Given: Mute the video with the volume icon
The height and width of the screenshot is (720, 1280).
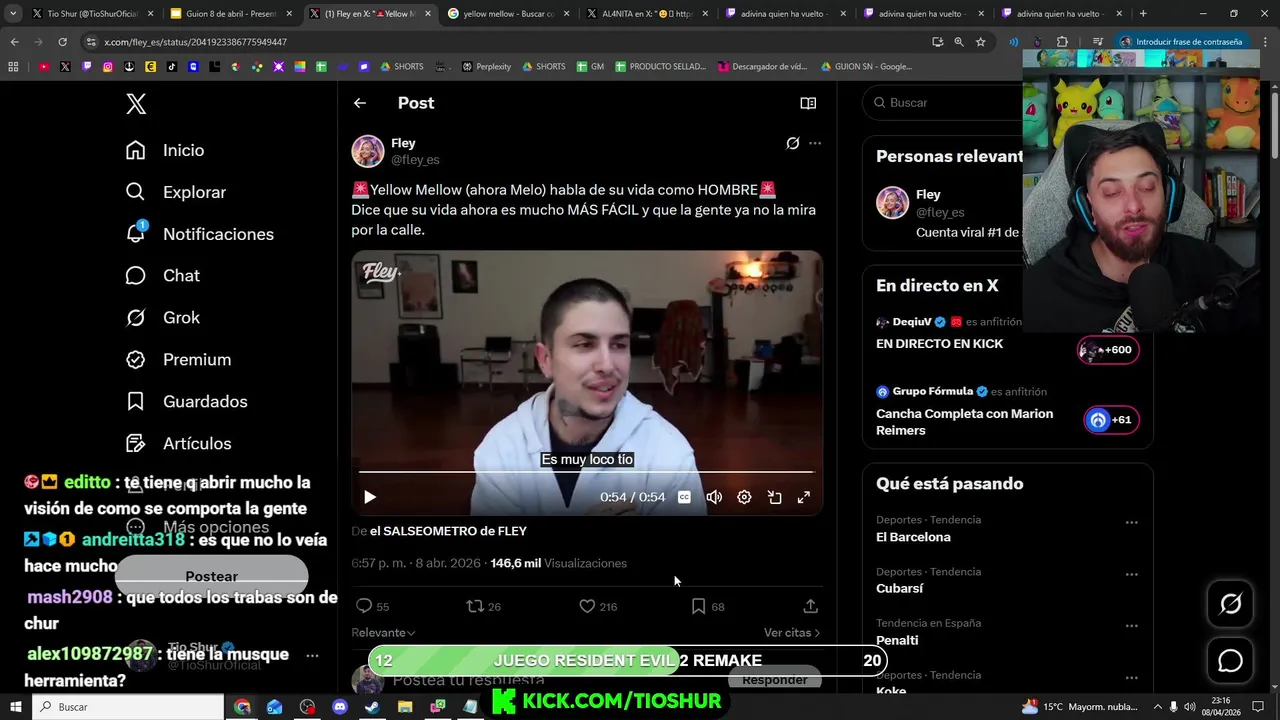Looking at the screenshot, I should pos(714,497).
